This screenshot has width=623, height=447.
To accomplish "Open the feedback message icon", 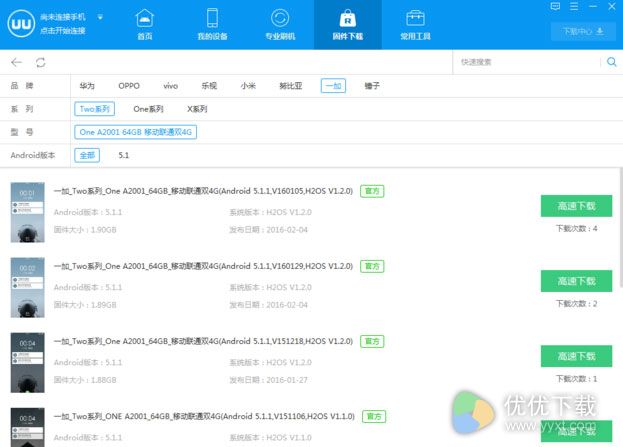I will click(x=555, y=6).
